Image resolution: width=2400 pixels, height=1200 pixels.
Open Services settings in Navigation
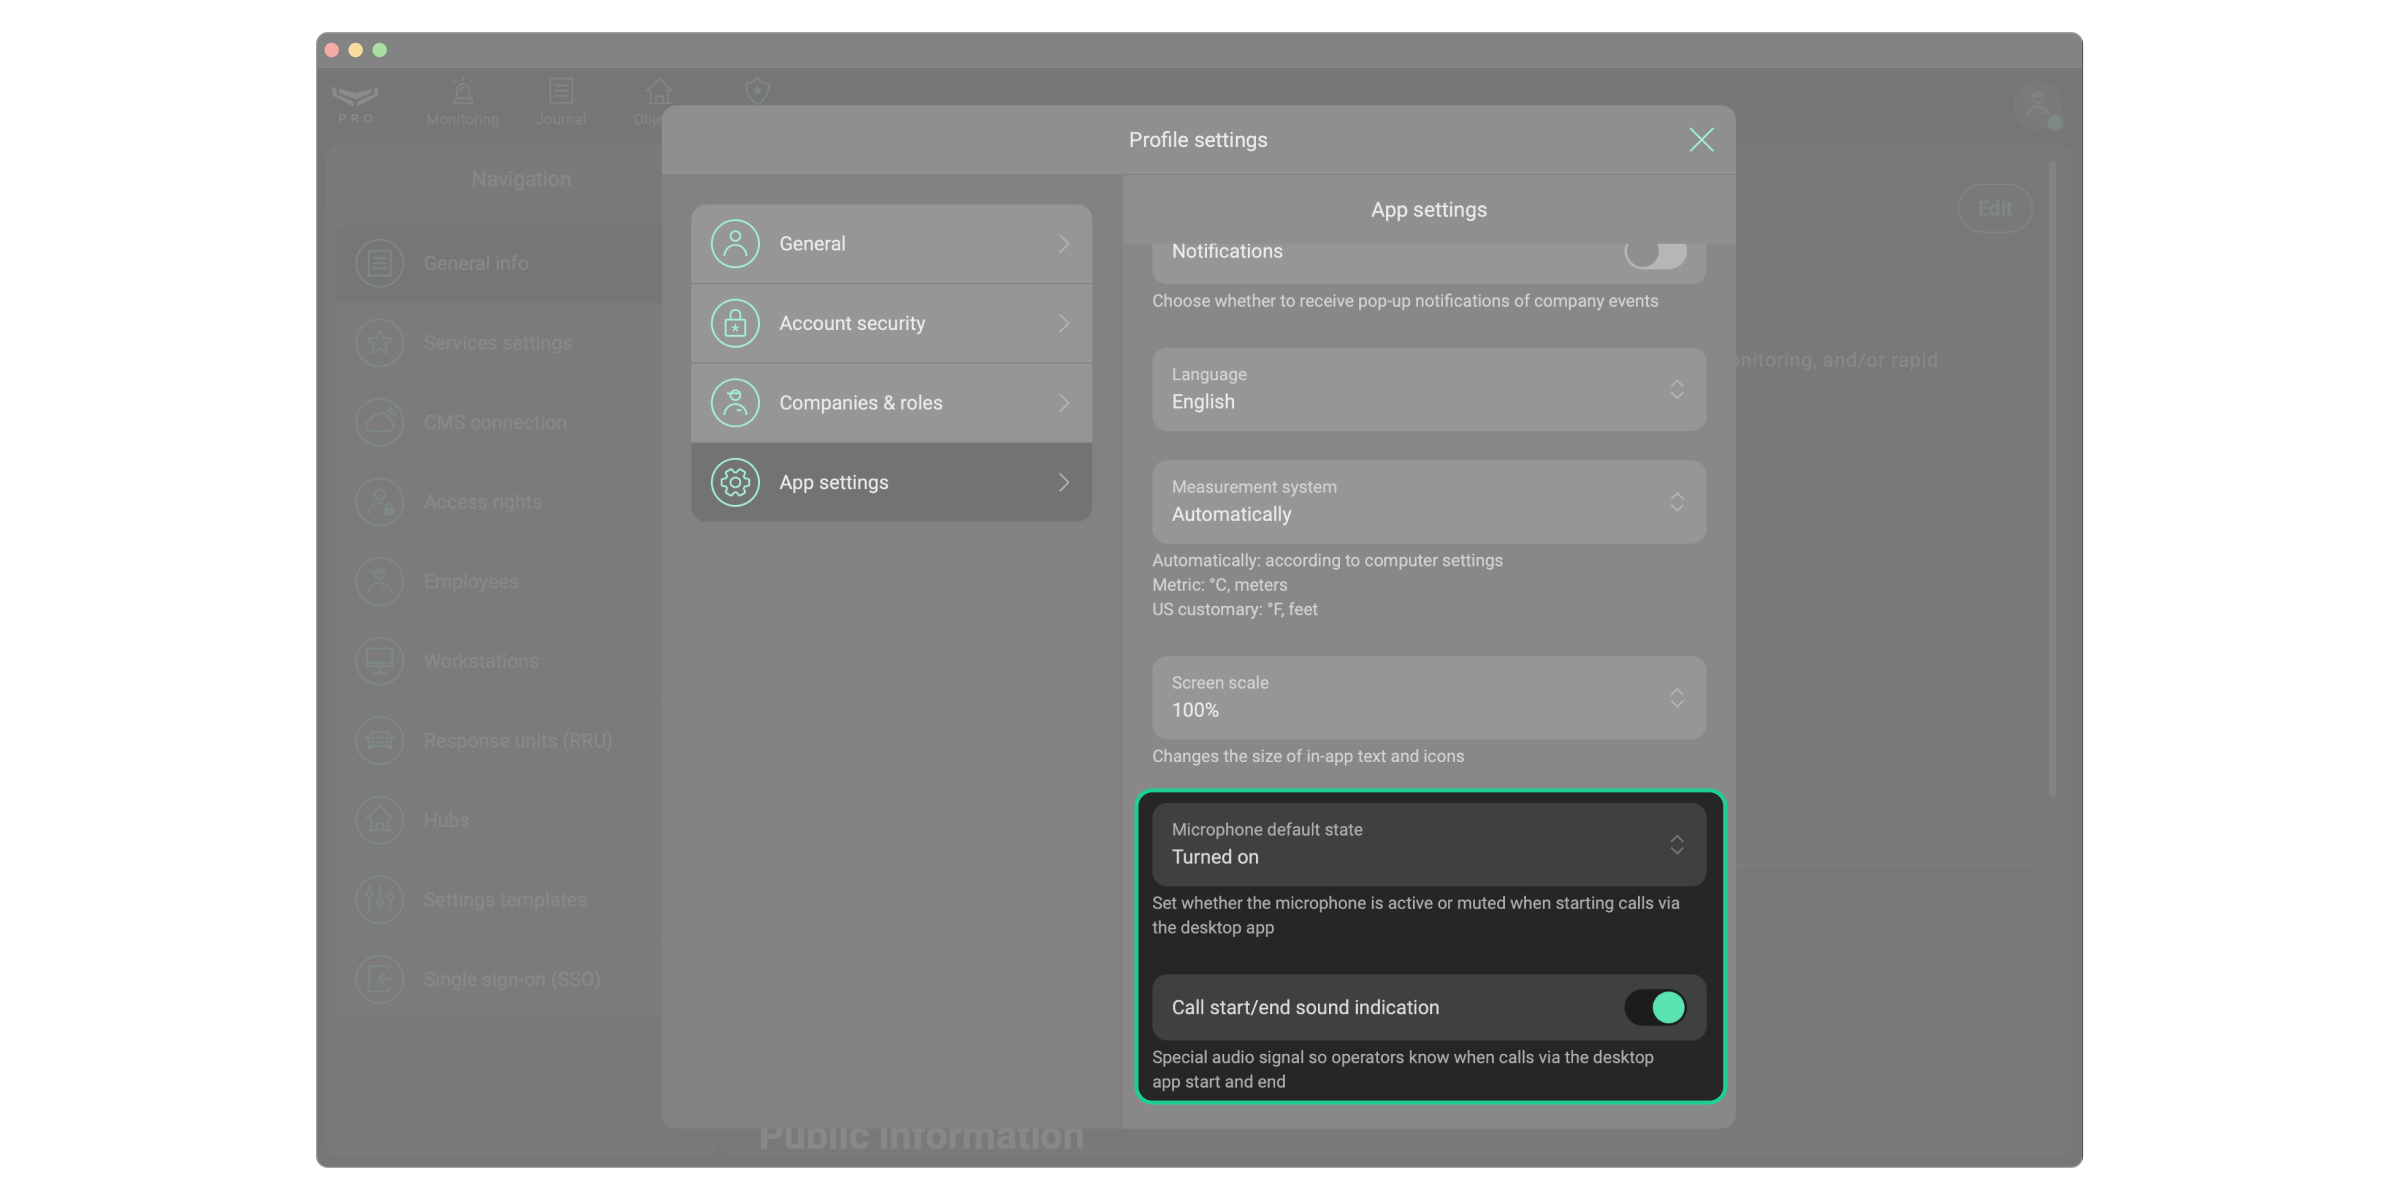click(498, 343)
